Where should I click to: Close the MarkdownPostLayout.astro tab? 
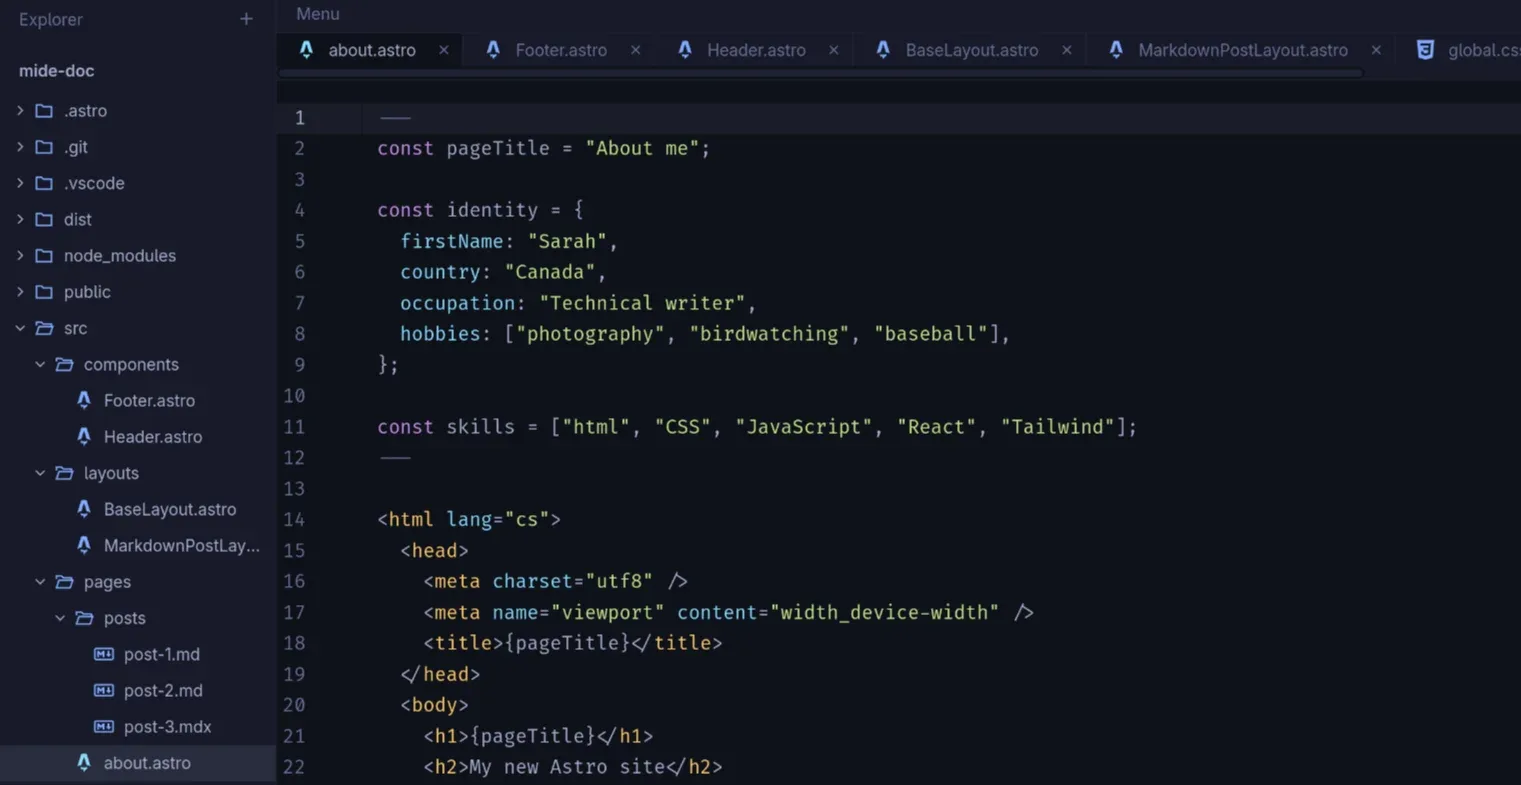point(1376,50)
